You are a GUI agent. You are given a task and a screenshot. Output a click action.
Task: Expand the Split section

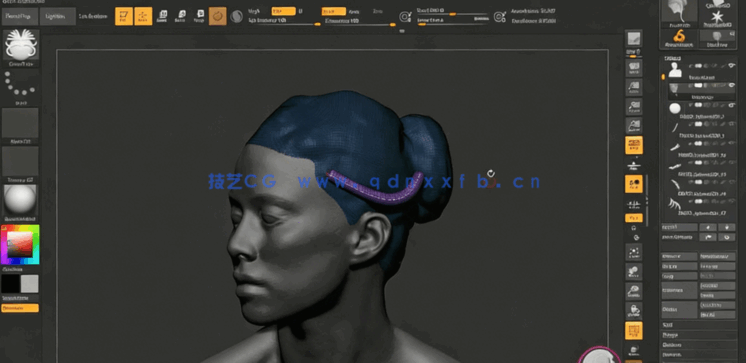point(699,324)
